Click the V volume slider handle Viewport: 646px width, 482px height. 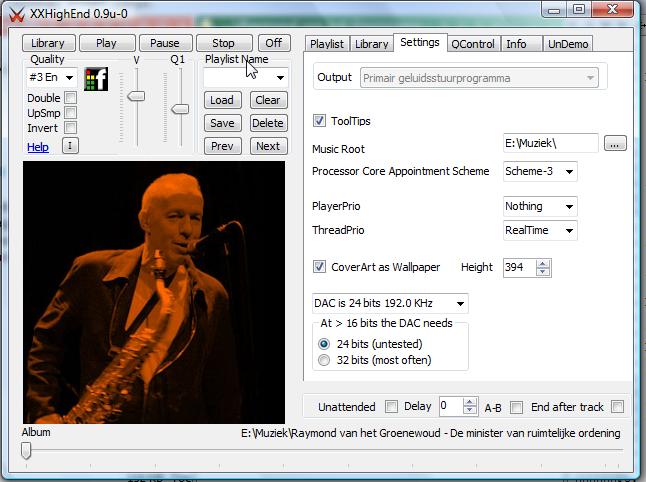pos(136,96)
